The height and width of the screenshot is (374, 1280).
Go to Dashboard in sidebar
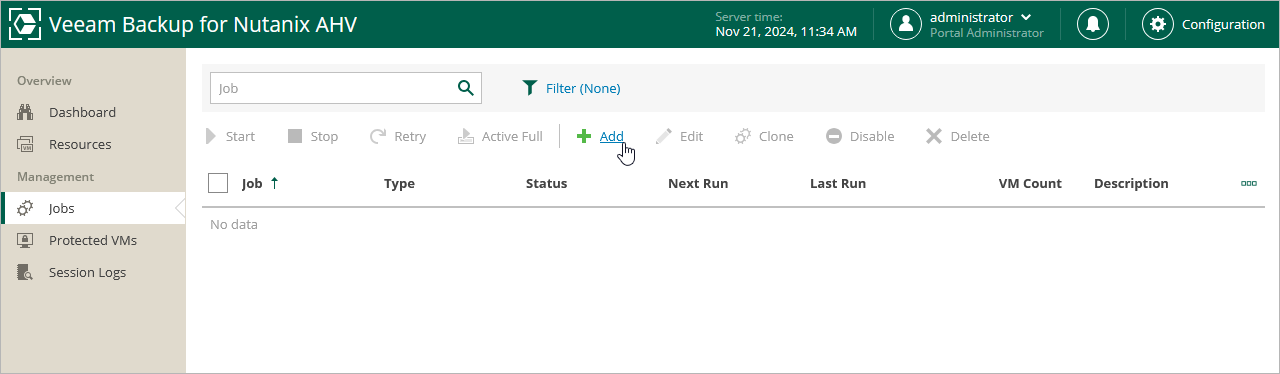(x=82, y=112)
